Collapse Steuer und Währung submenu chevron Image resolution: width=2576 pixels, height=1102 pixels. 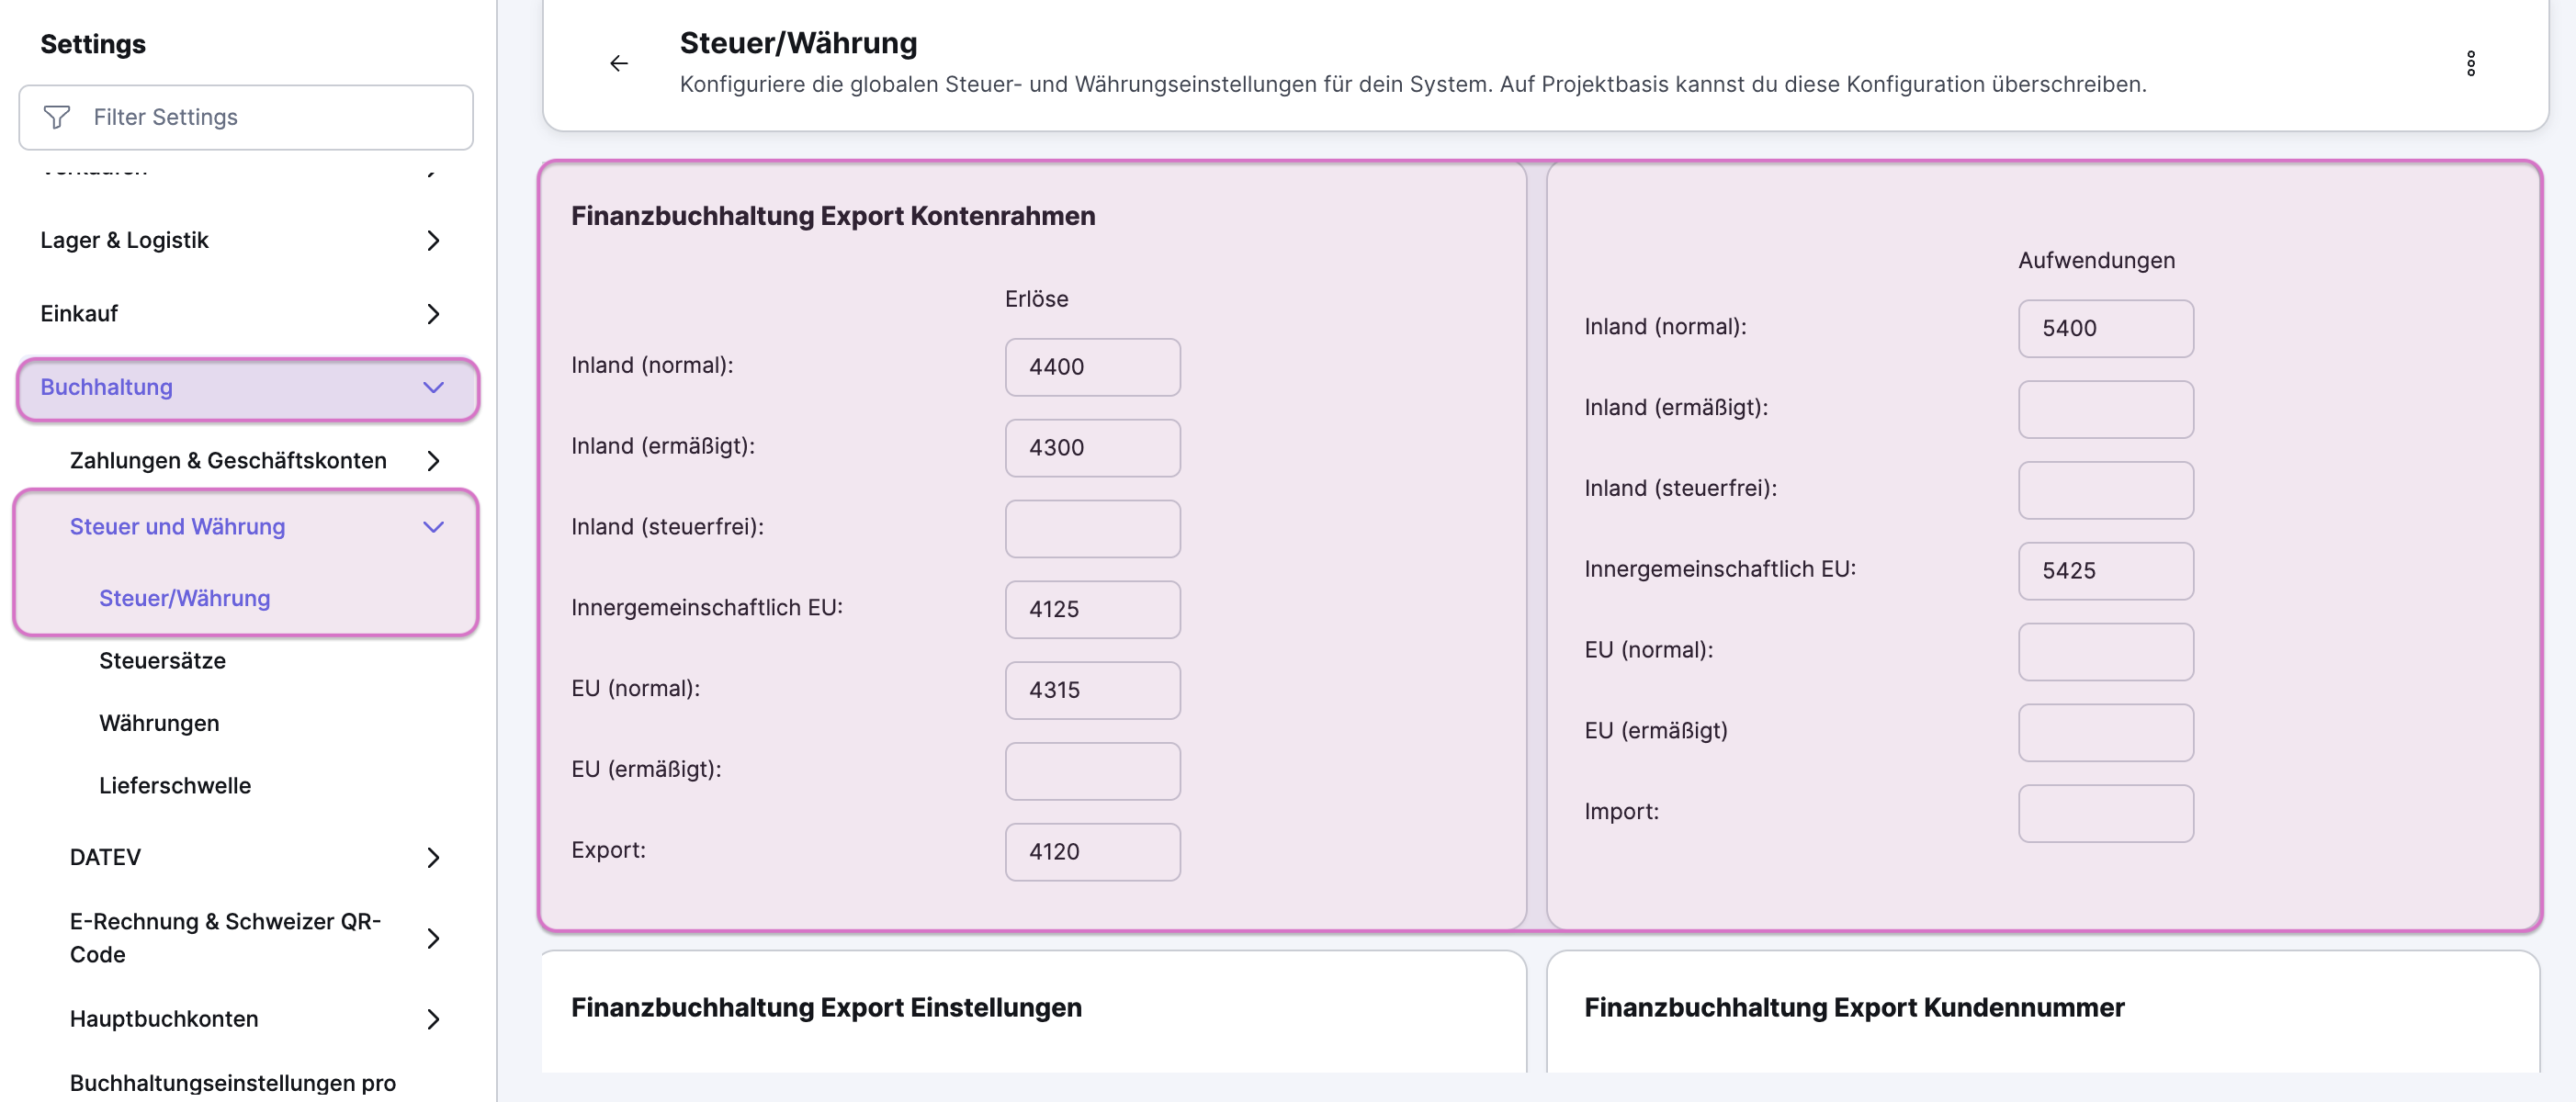[433, 527]
